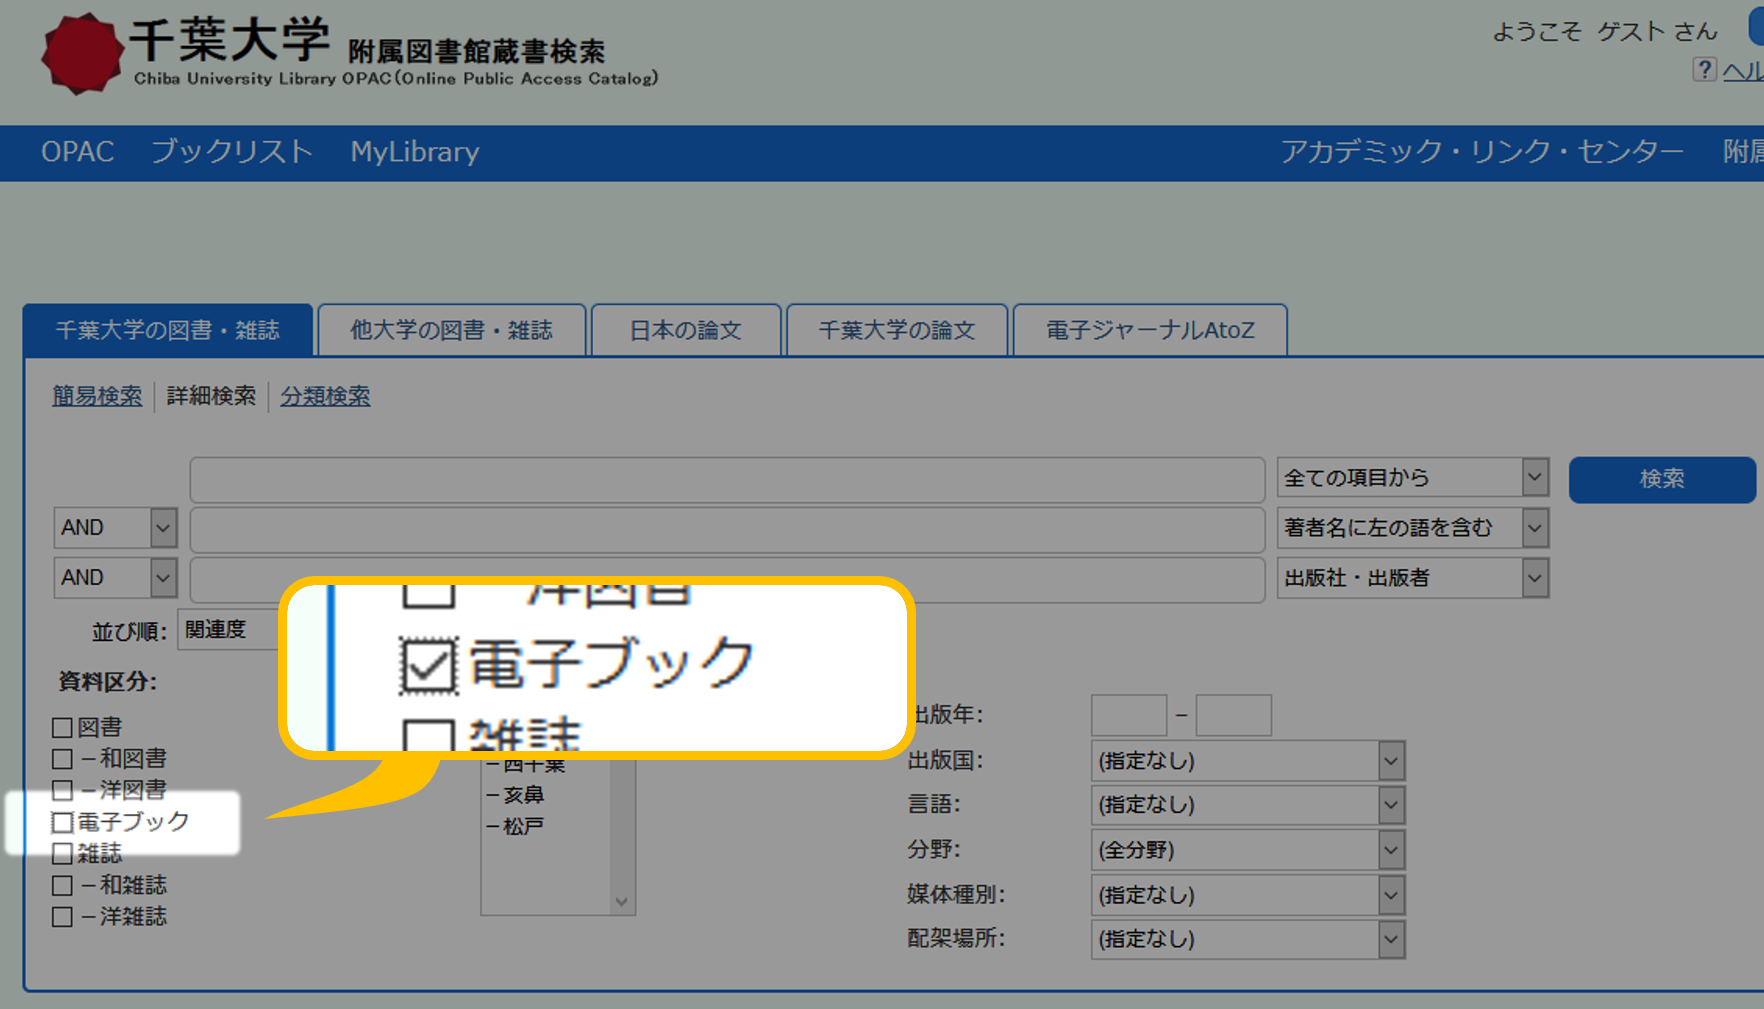Screen dimensions: 1764x1009
Task: Open the OPAC menu item
Action: coord(77,152)
